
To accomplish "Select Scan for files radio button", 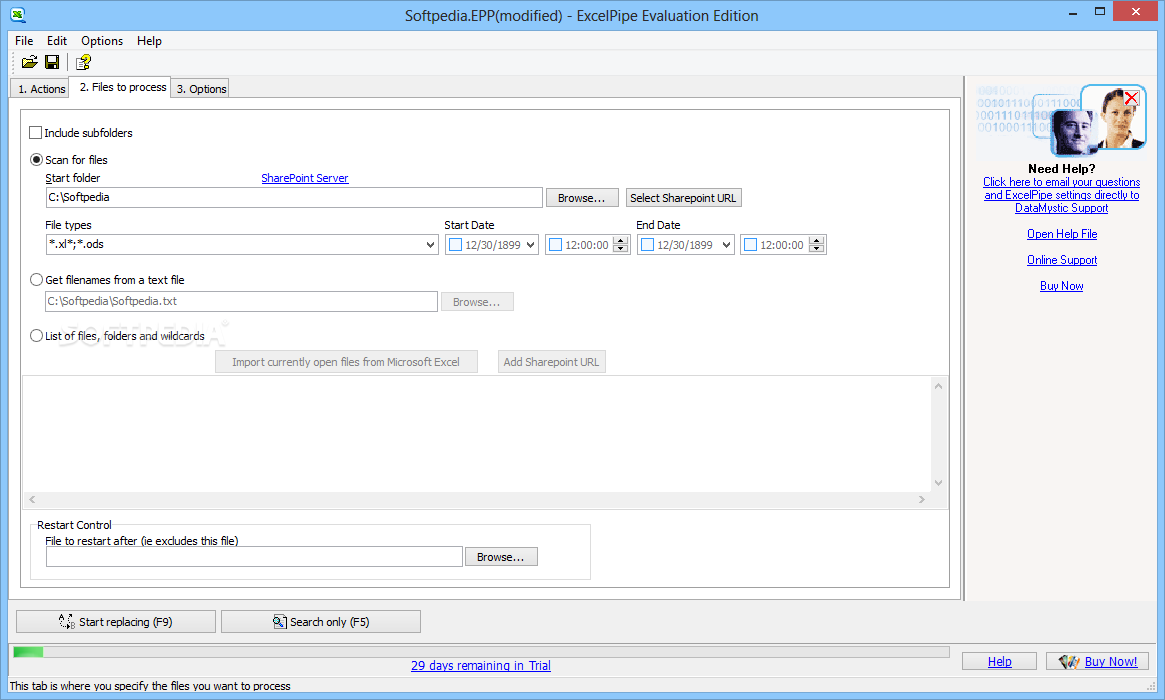I will click(36, 160).
